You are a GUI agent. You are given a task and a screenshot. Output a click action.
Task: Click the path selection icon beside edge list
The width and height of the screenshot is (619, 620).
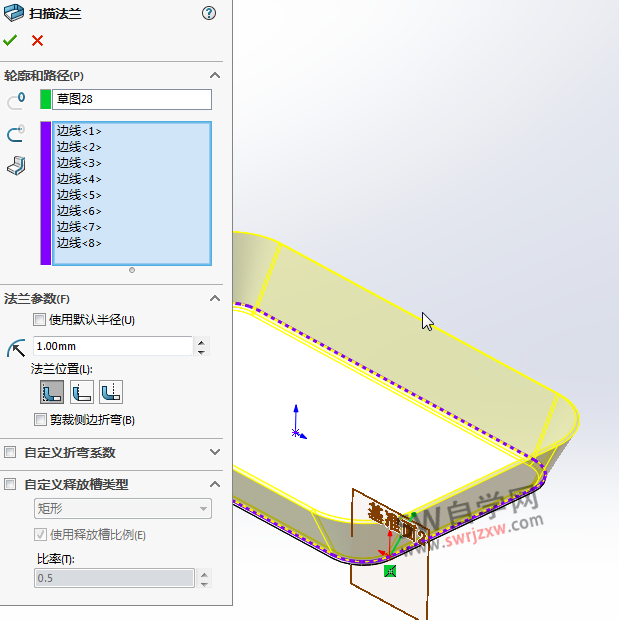coord(16,135)
